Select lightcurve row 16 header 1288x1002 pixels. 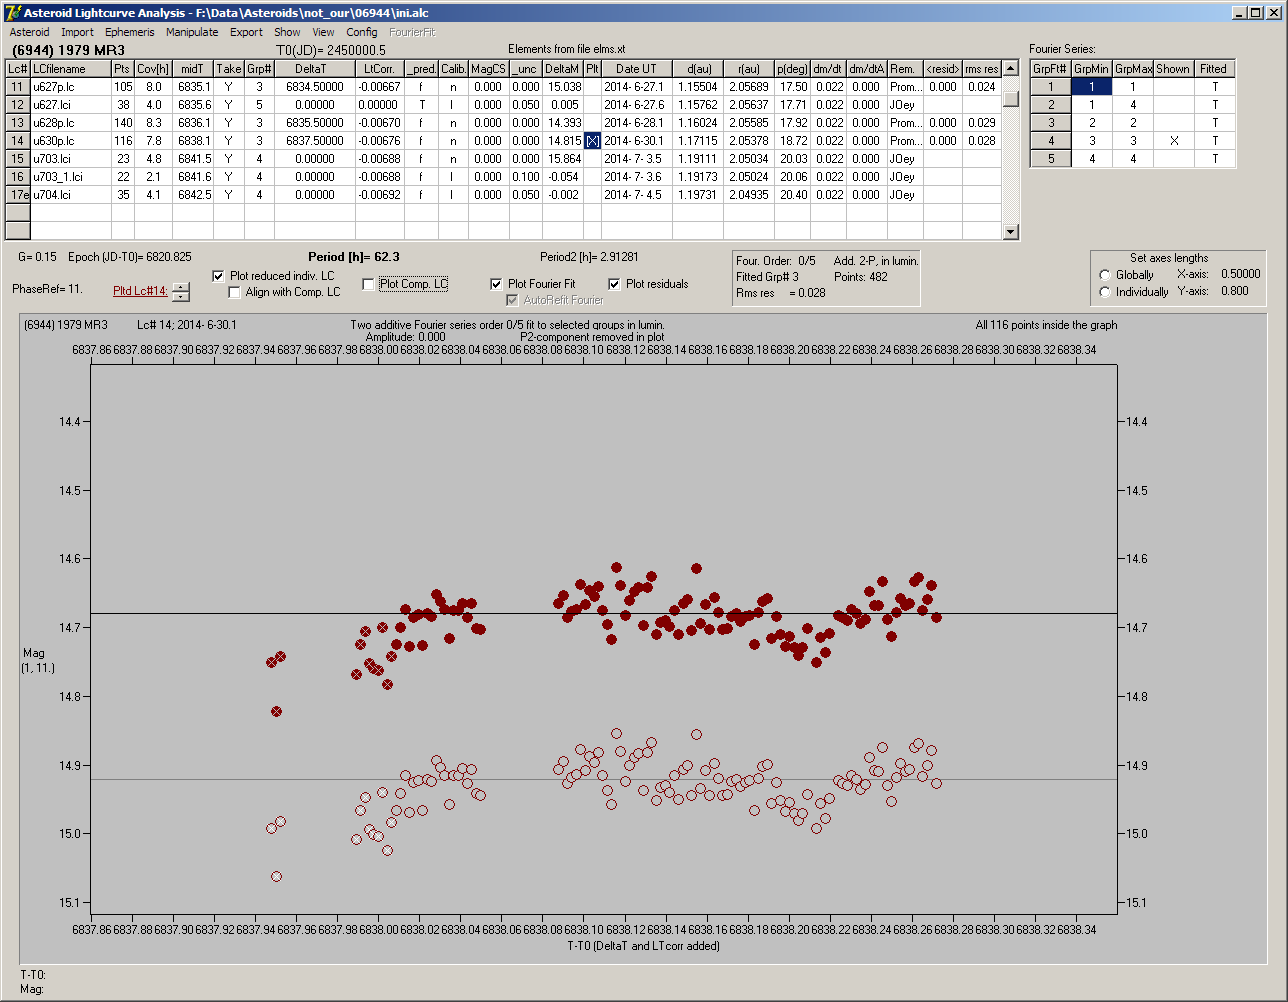(17, 177)
